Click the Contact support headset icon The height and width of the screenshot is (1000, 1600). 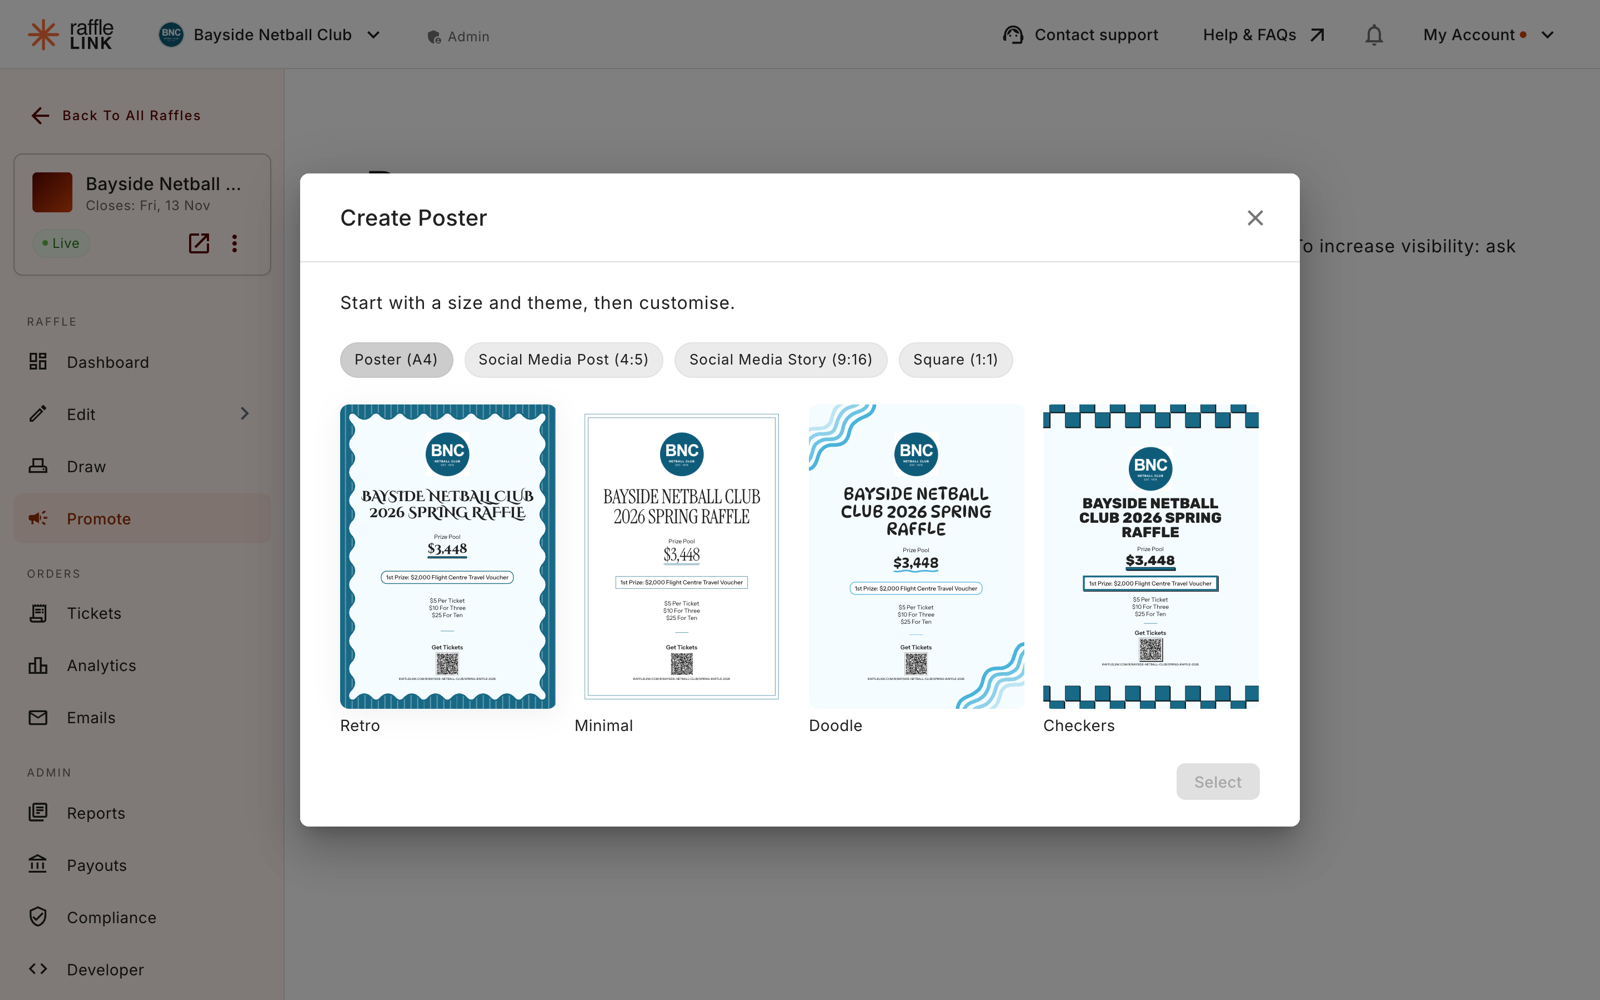pyautogui.click(x=1013, y=35)
